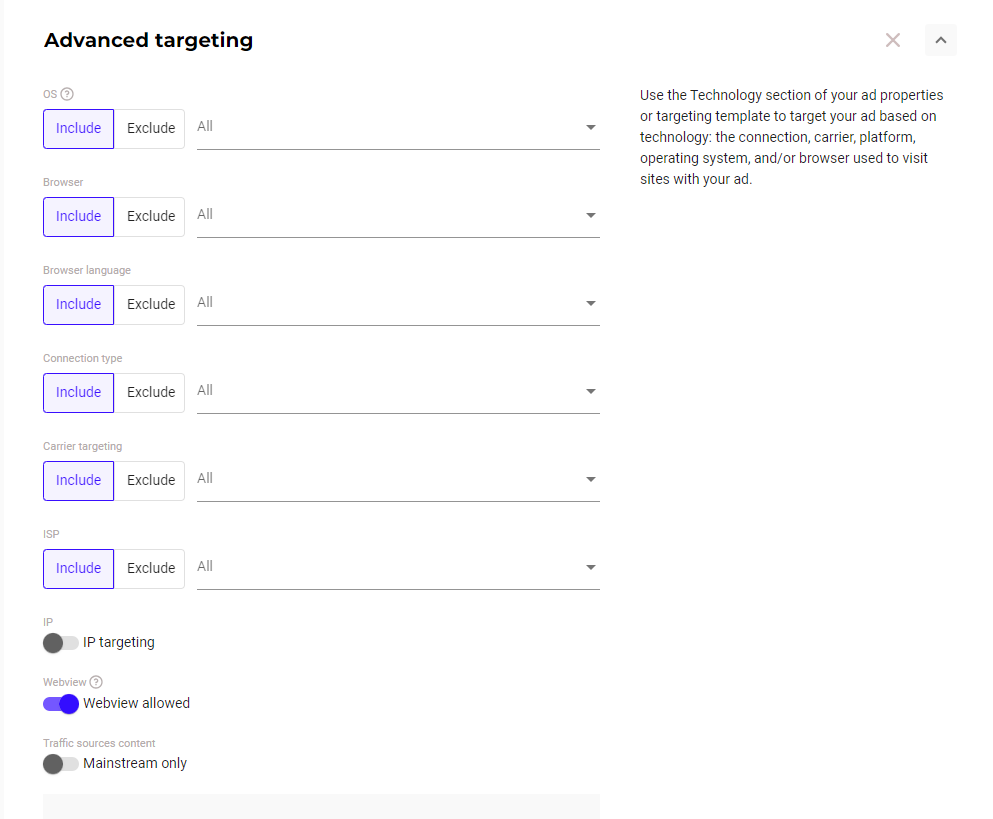Set Browser language to Exclude
The width and height of the screenshot is (993, 819).
tap(150, 304)
